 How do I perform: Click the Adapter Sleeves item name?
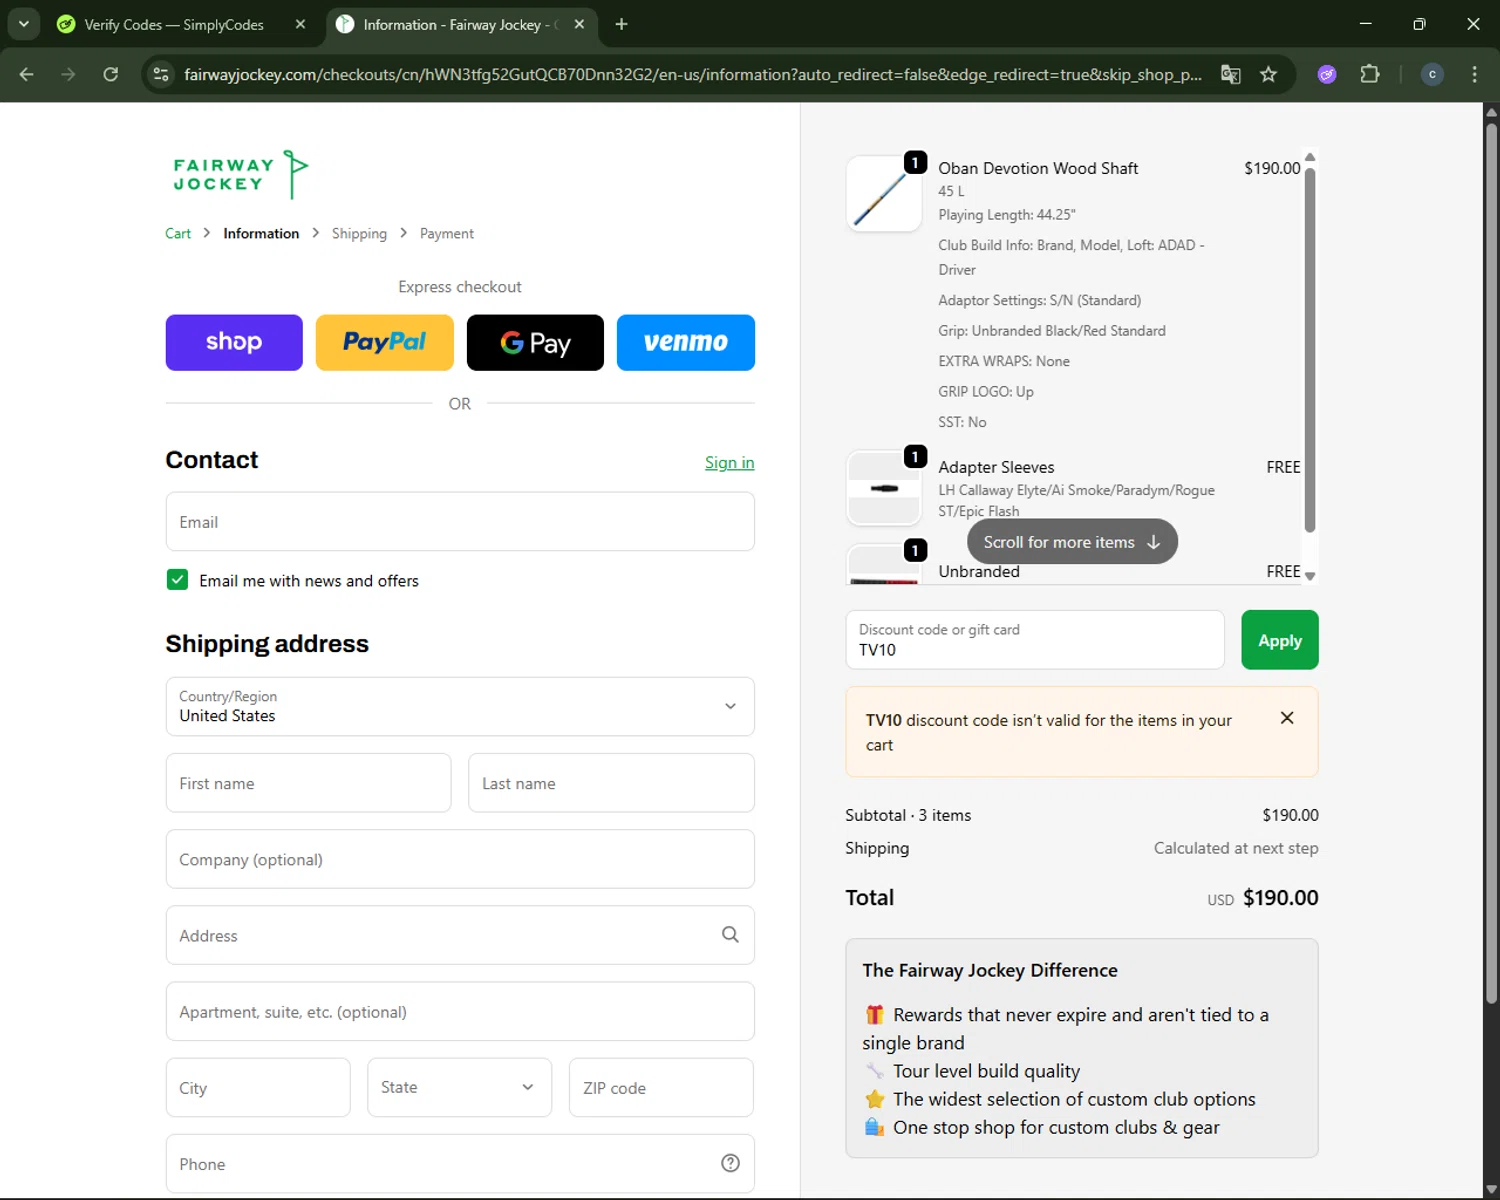tap(996, 467)
